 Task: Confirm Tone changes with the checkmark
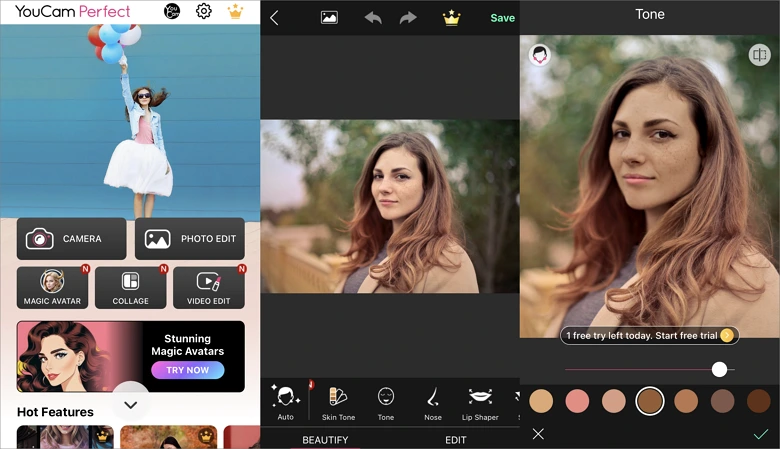[x=761, y=435]
